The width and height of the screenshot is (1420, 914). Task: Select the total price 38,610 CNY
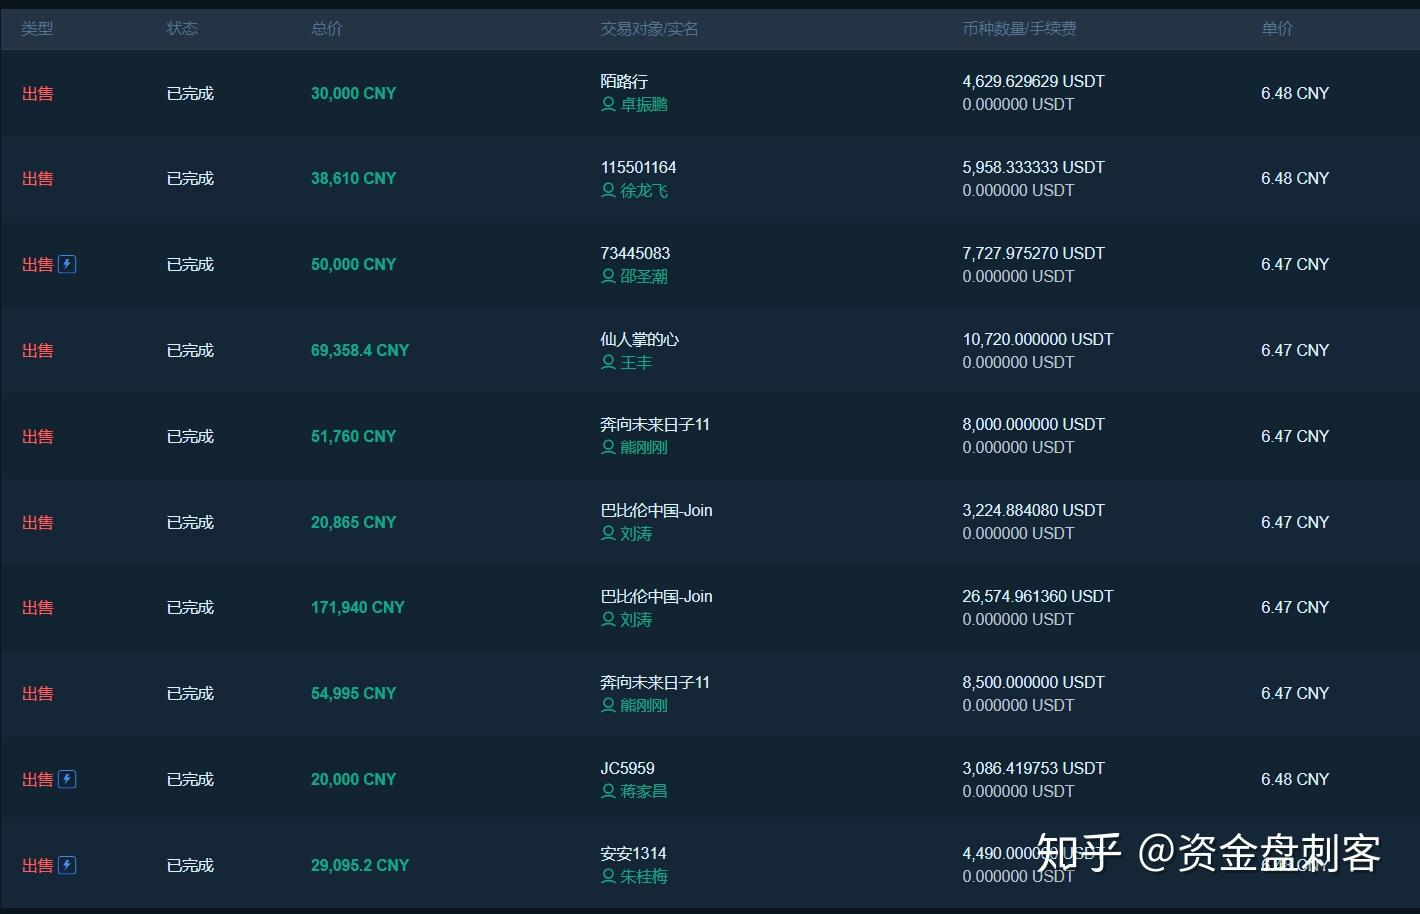[x=353, y=178]
